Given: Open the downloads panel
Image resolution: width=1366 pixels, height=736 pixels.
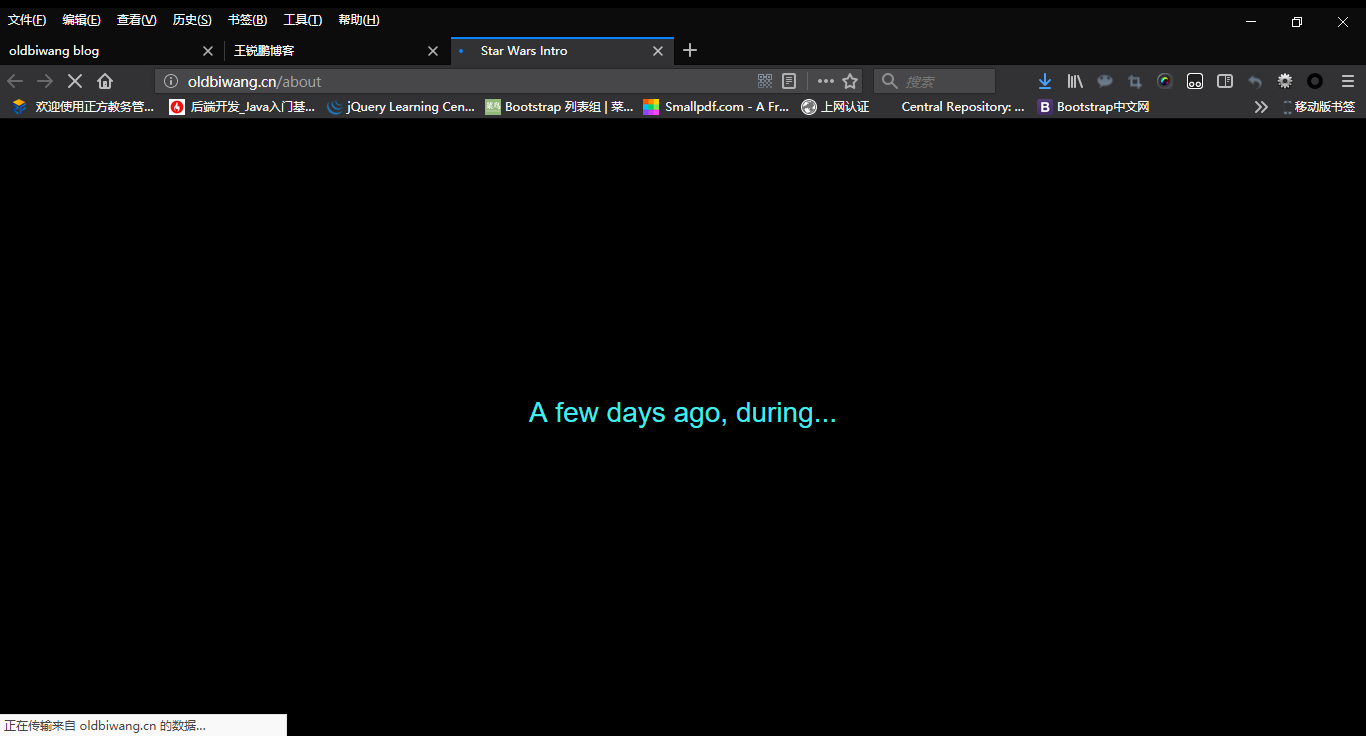Looking at the screenshot, I should (1045, 81).
